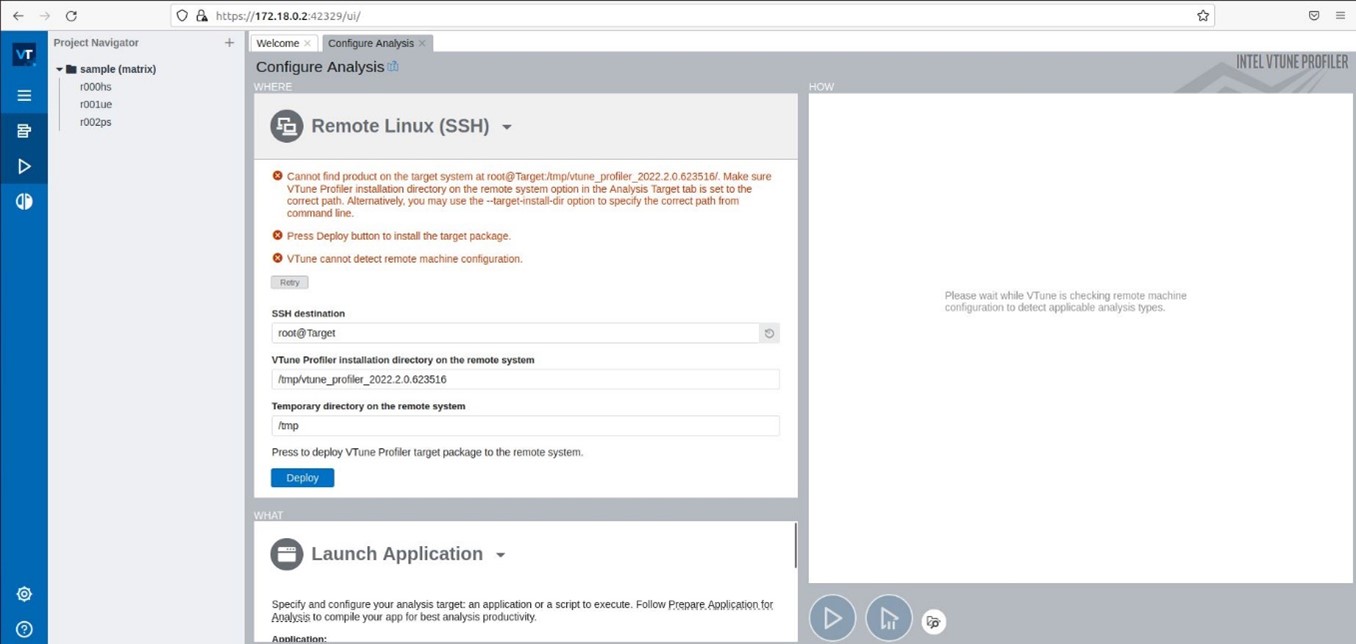The width and height of the screenshot is (1356, 644).
Task: Open the compare results sidebar icon
Action: coord(24,201)
